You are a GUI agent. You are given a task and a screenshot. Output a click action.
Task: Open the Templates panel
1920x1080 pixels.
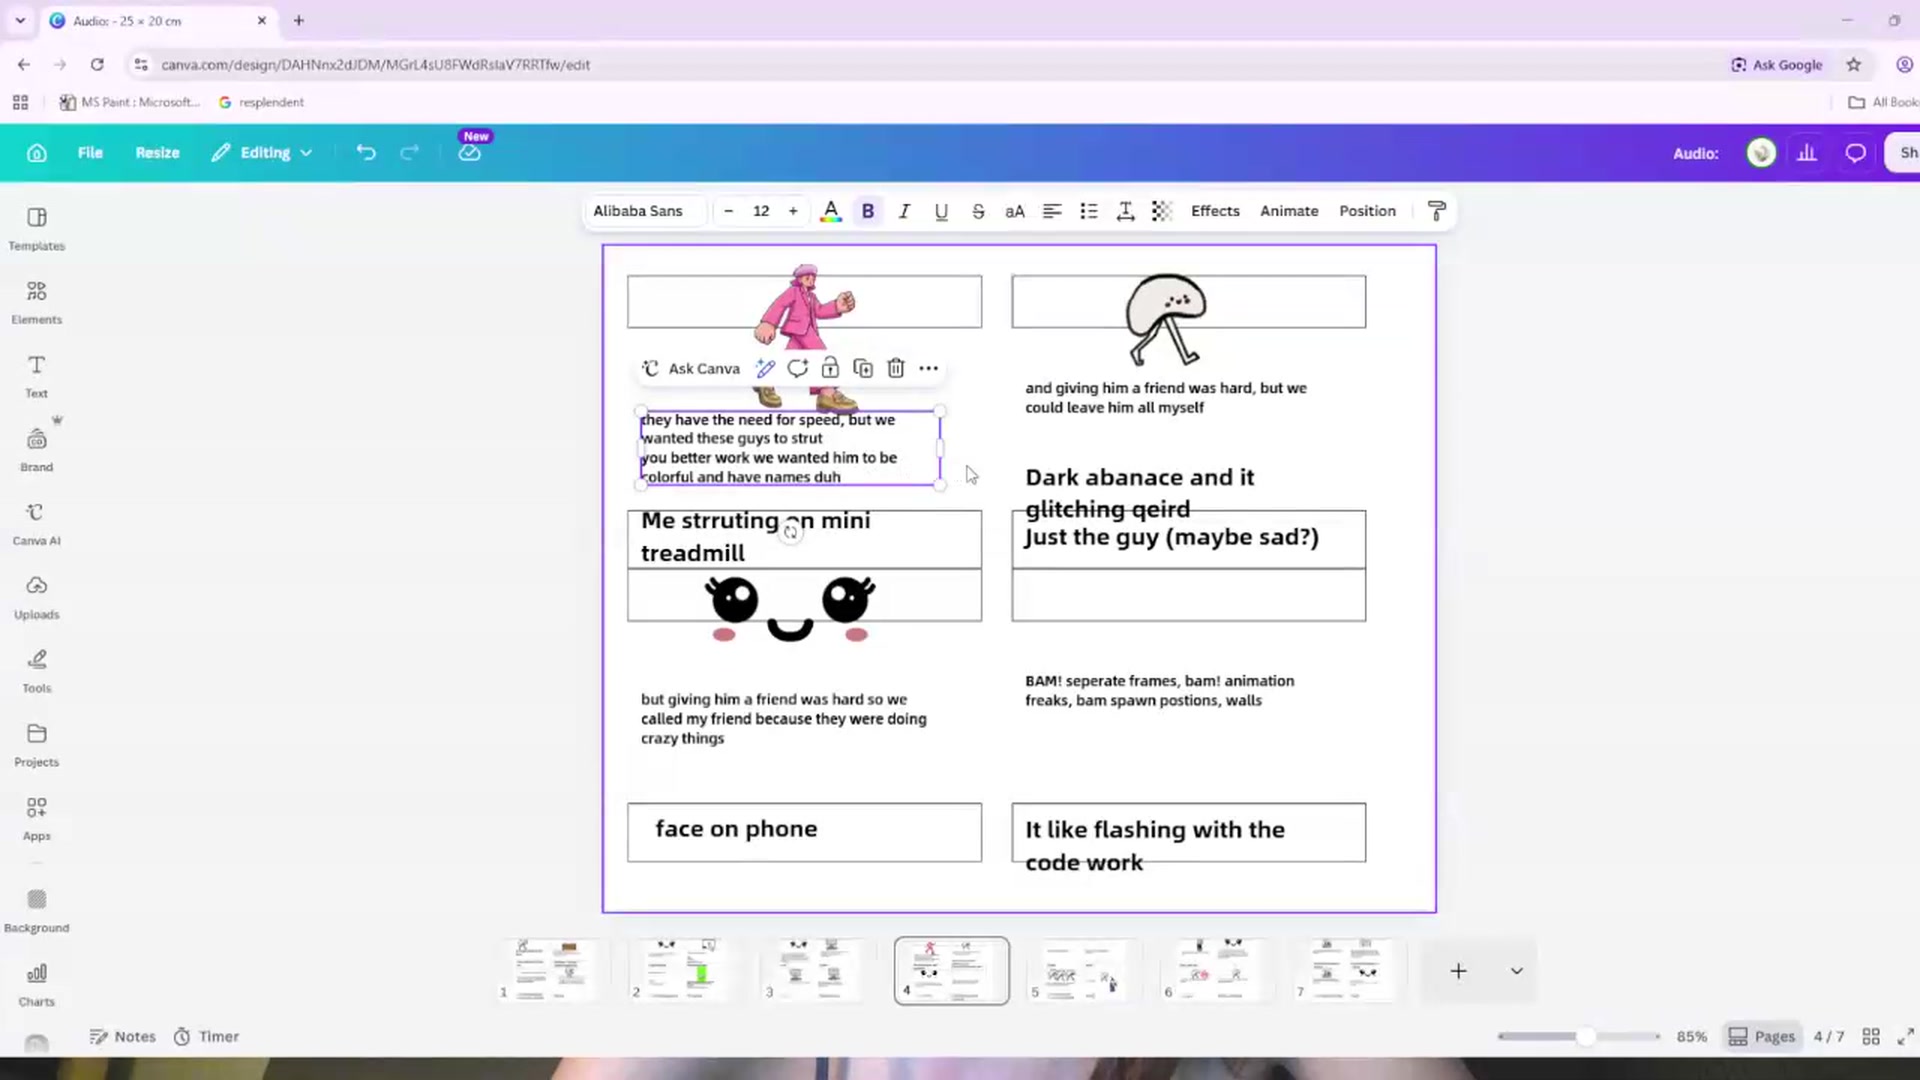click(37, 229)
